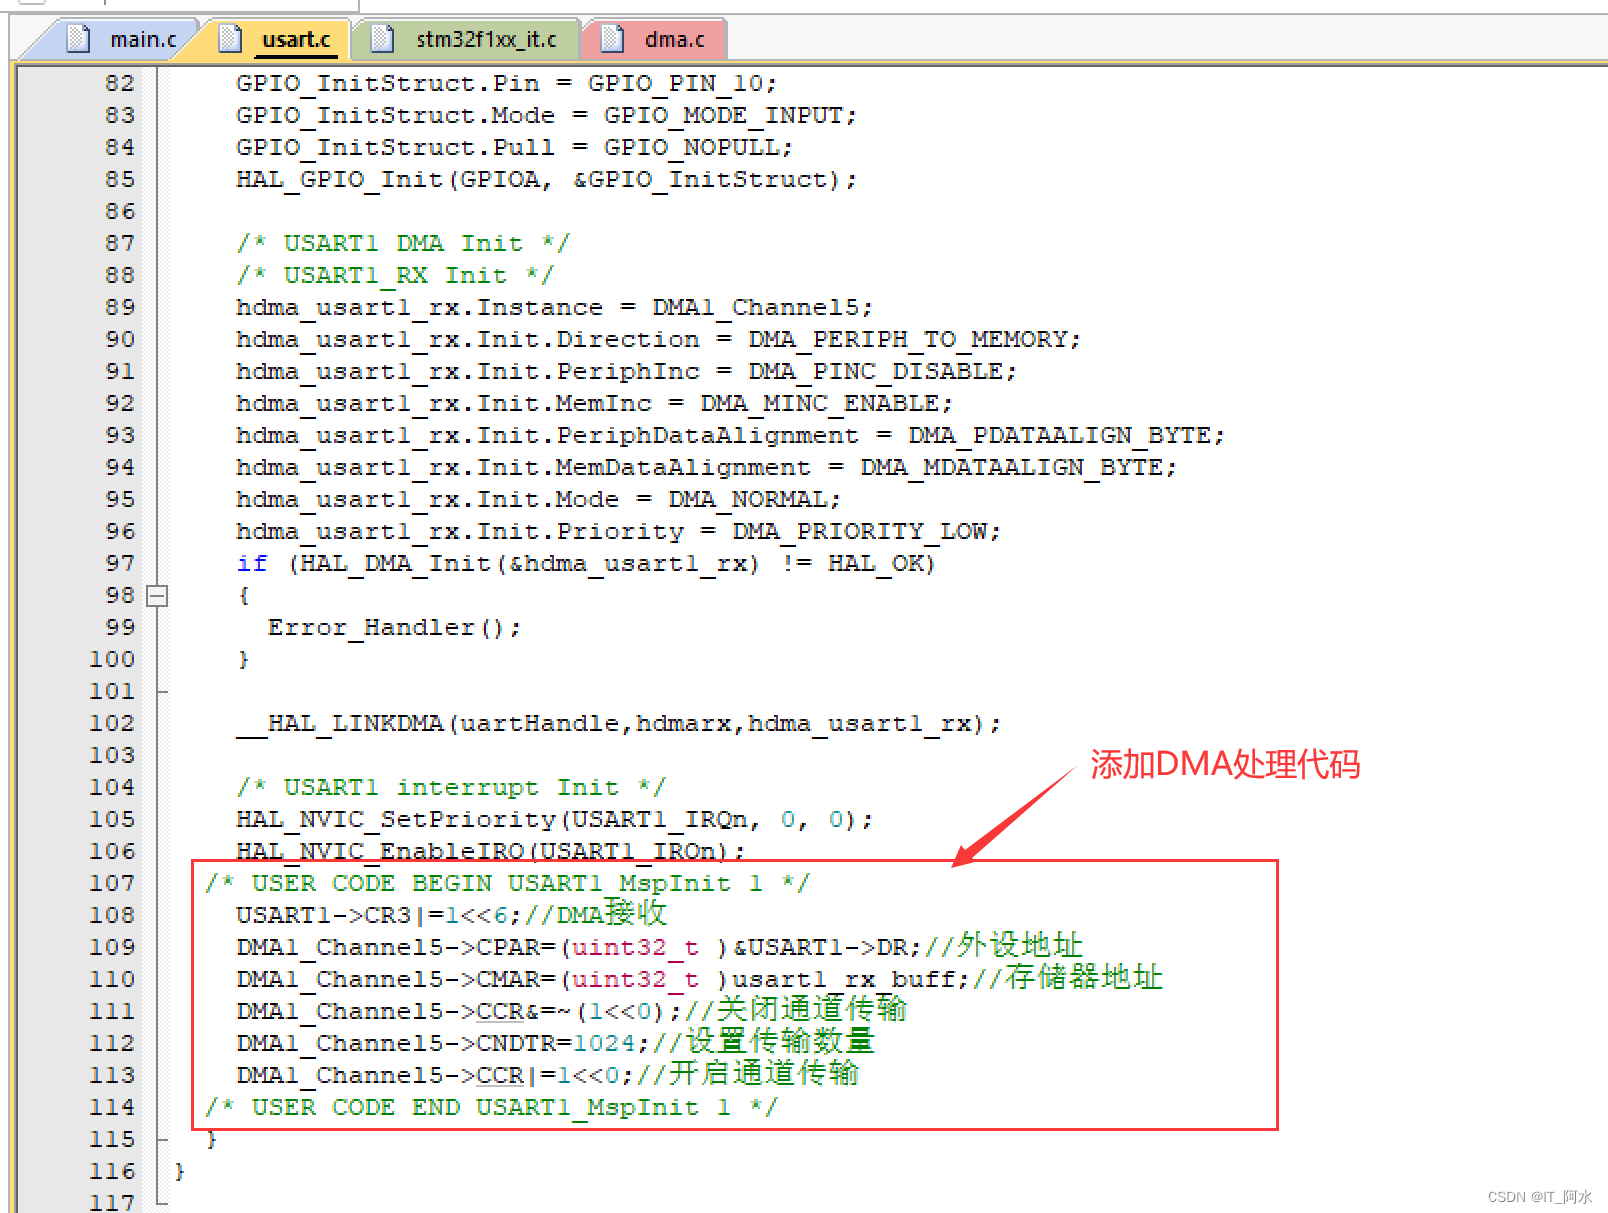The width and height of the screenshot is (1608, 1213).
Task: Click the usart.c file icon
Action: (x=231, y=39)
